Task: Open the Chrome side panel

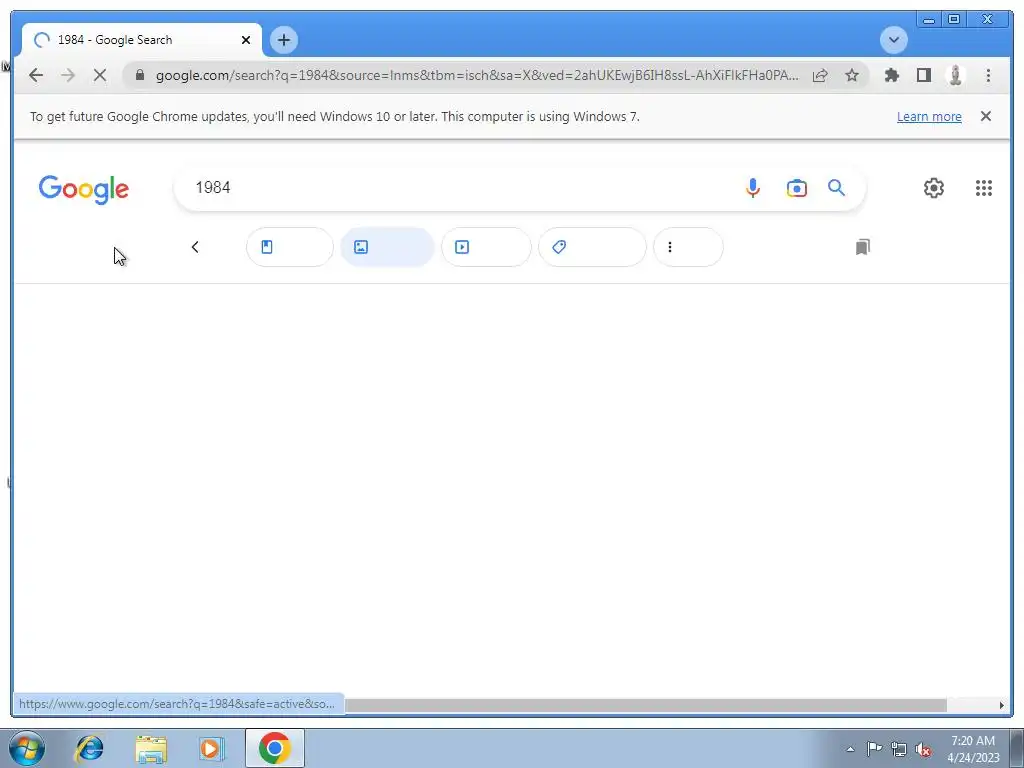Action: [x=923, y=75]
